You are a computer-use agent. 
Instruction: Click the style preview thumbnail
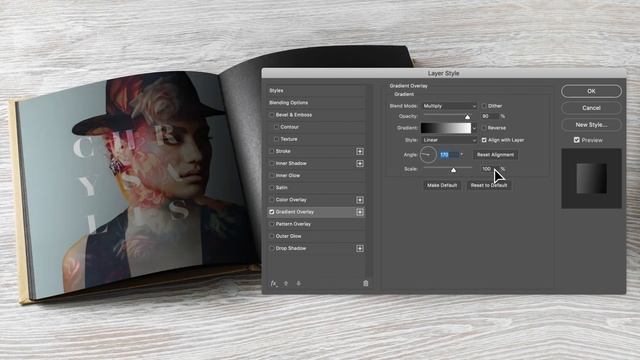coord(591,179)
